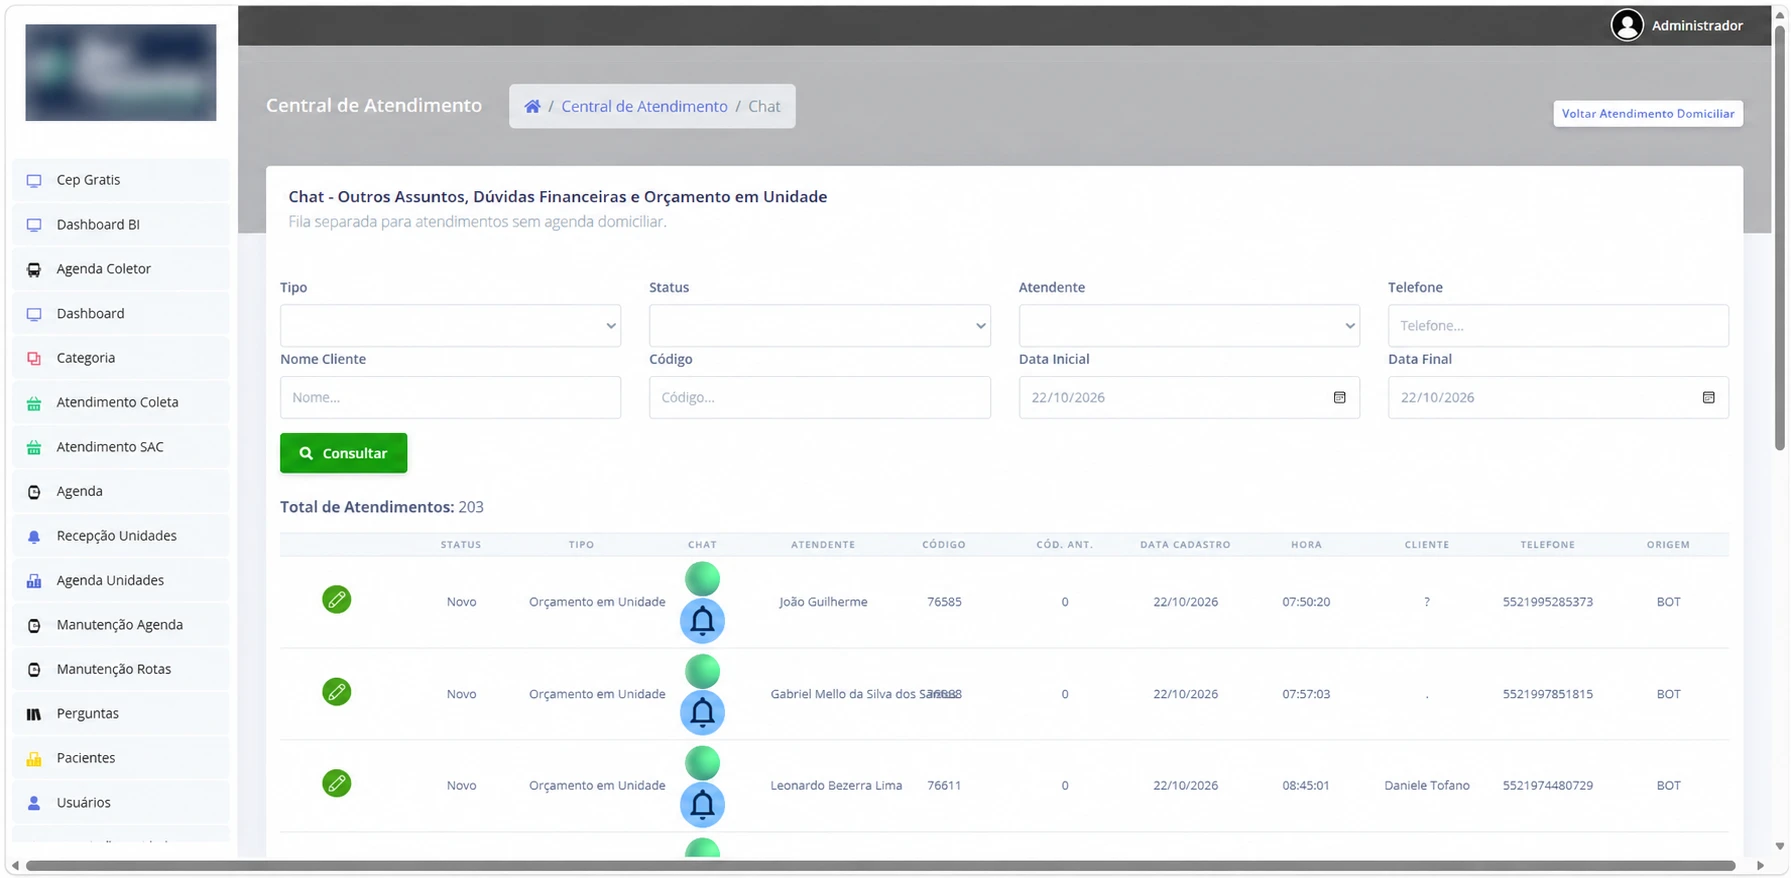Click the green Consultar button
Viewport: 1791px width, 878px height.
click(x=343, y=453)
